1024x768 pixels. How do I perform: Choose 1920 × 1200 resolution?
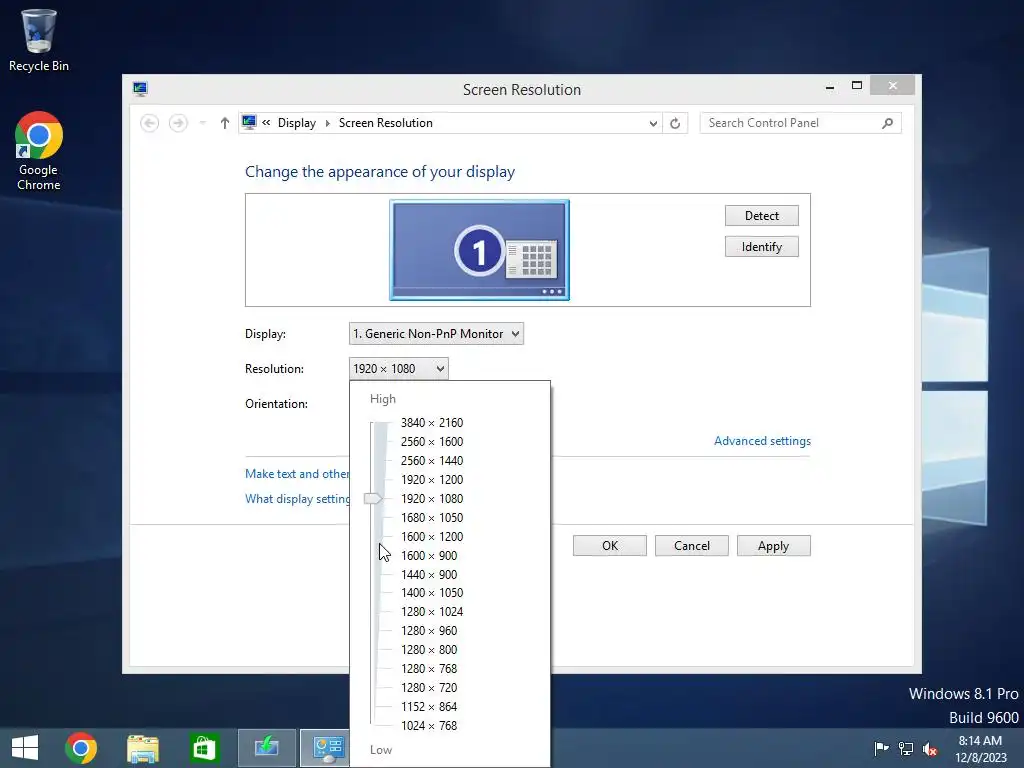point(432,480)
